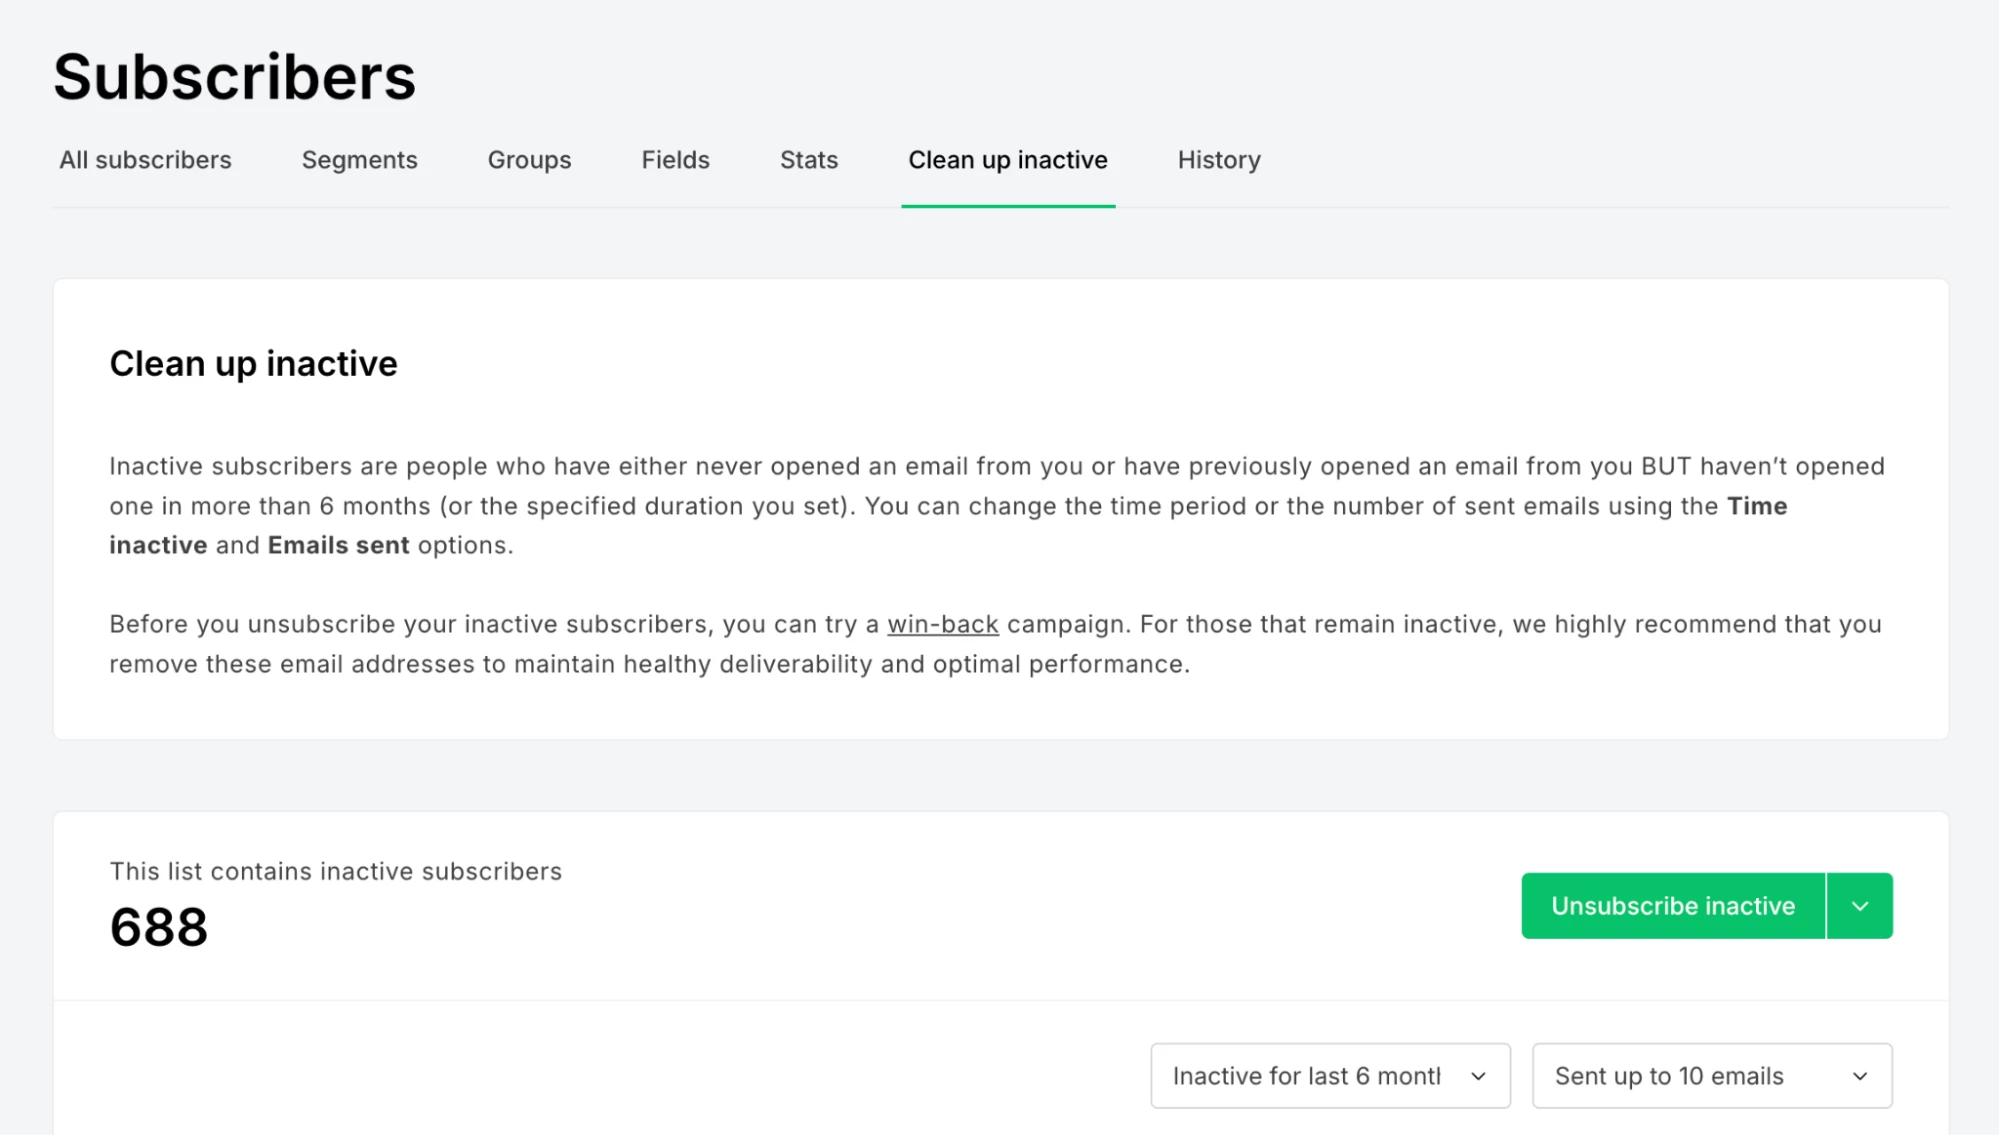Click the 'win-back' campaign link
Screen dimensions: 1999x1136
point(943,624)
